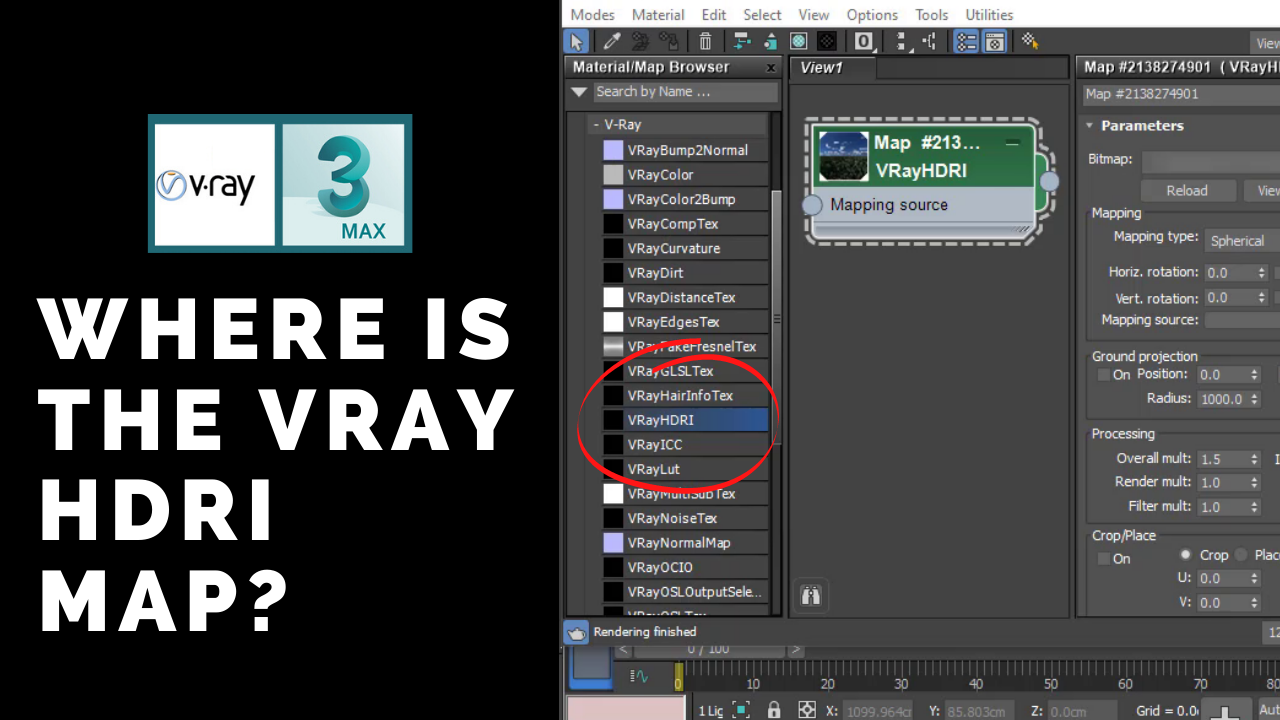This screenshot has width=1280, height=720.
Task: Select the arrow Select tool in toolbar
Action: 577,41
